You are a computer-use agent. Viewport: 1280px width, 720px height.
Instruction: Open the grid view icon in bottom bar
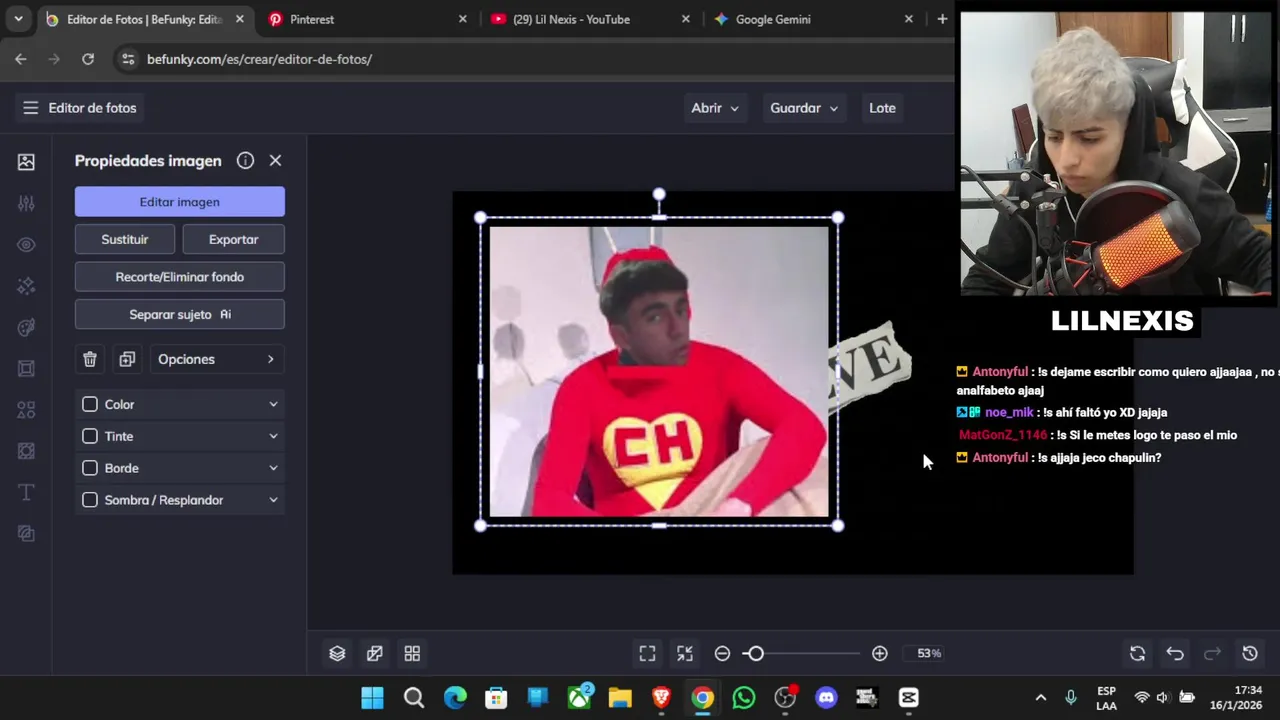pyautogui.click(x=412, y=653)
